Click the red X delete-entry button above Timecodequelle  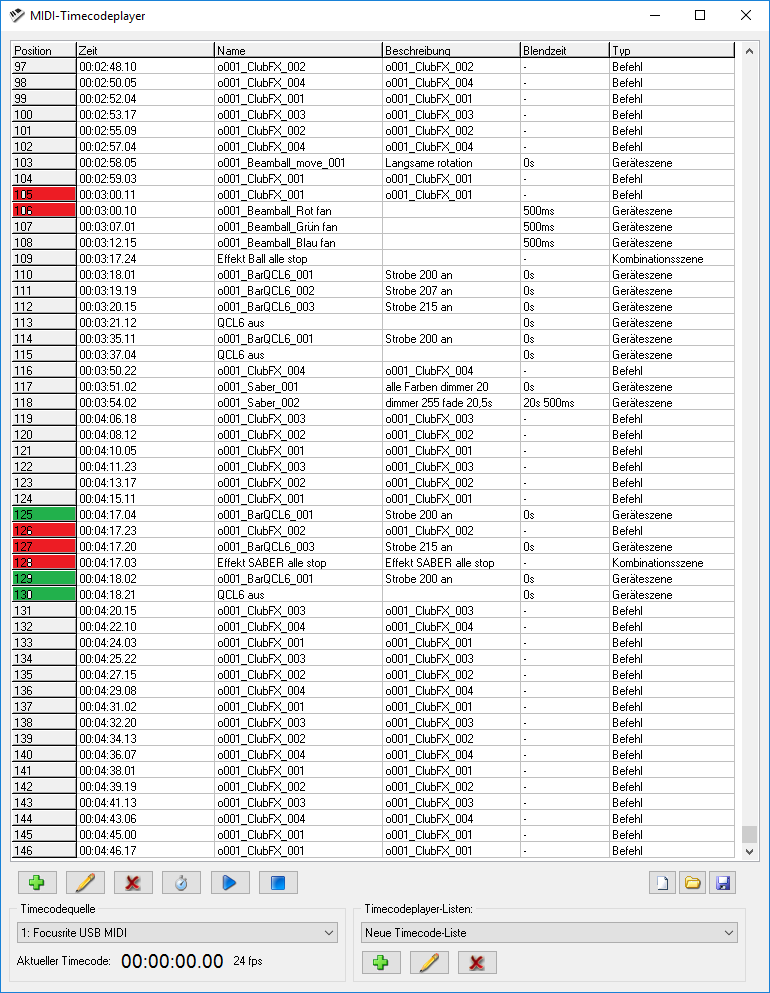tap(133, 883)
